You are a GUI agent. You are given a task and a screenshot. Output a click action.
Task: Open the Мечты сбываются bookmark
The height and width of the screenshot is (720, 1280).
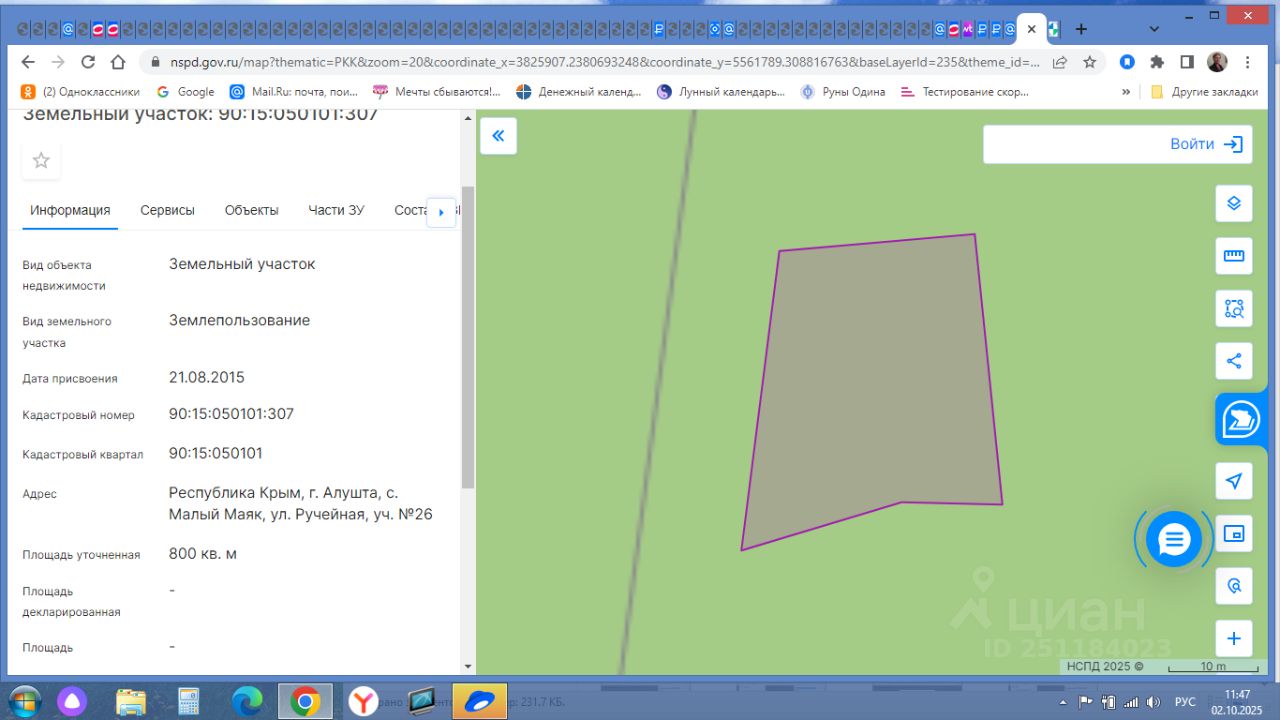tap(437, 91)
